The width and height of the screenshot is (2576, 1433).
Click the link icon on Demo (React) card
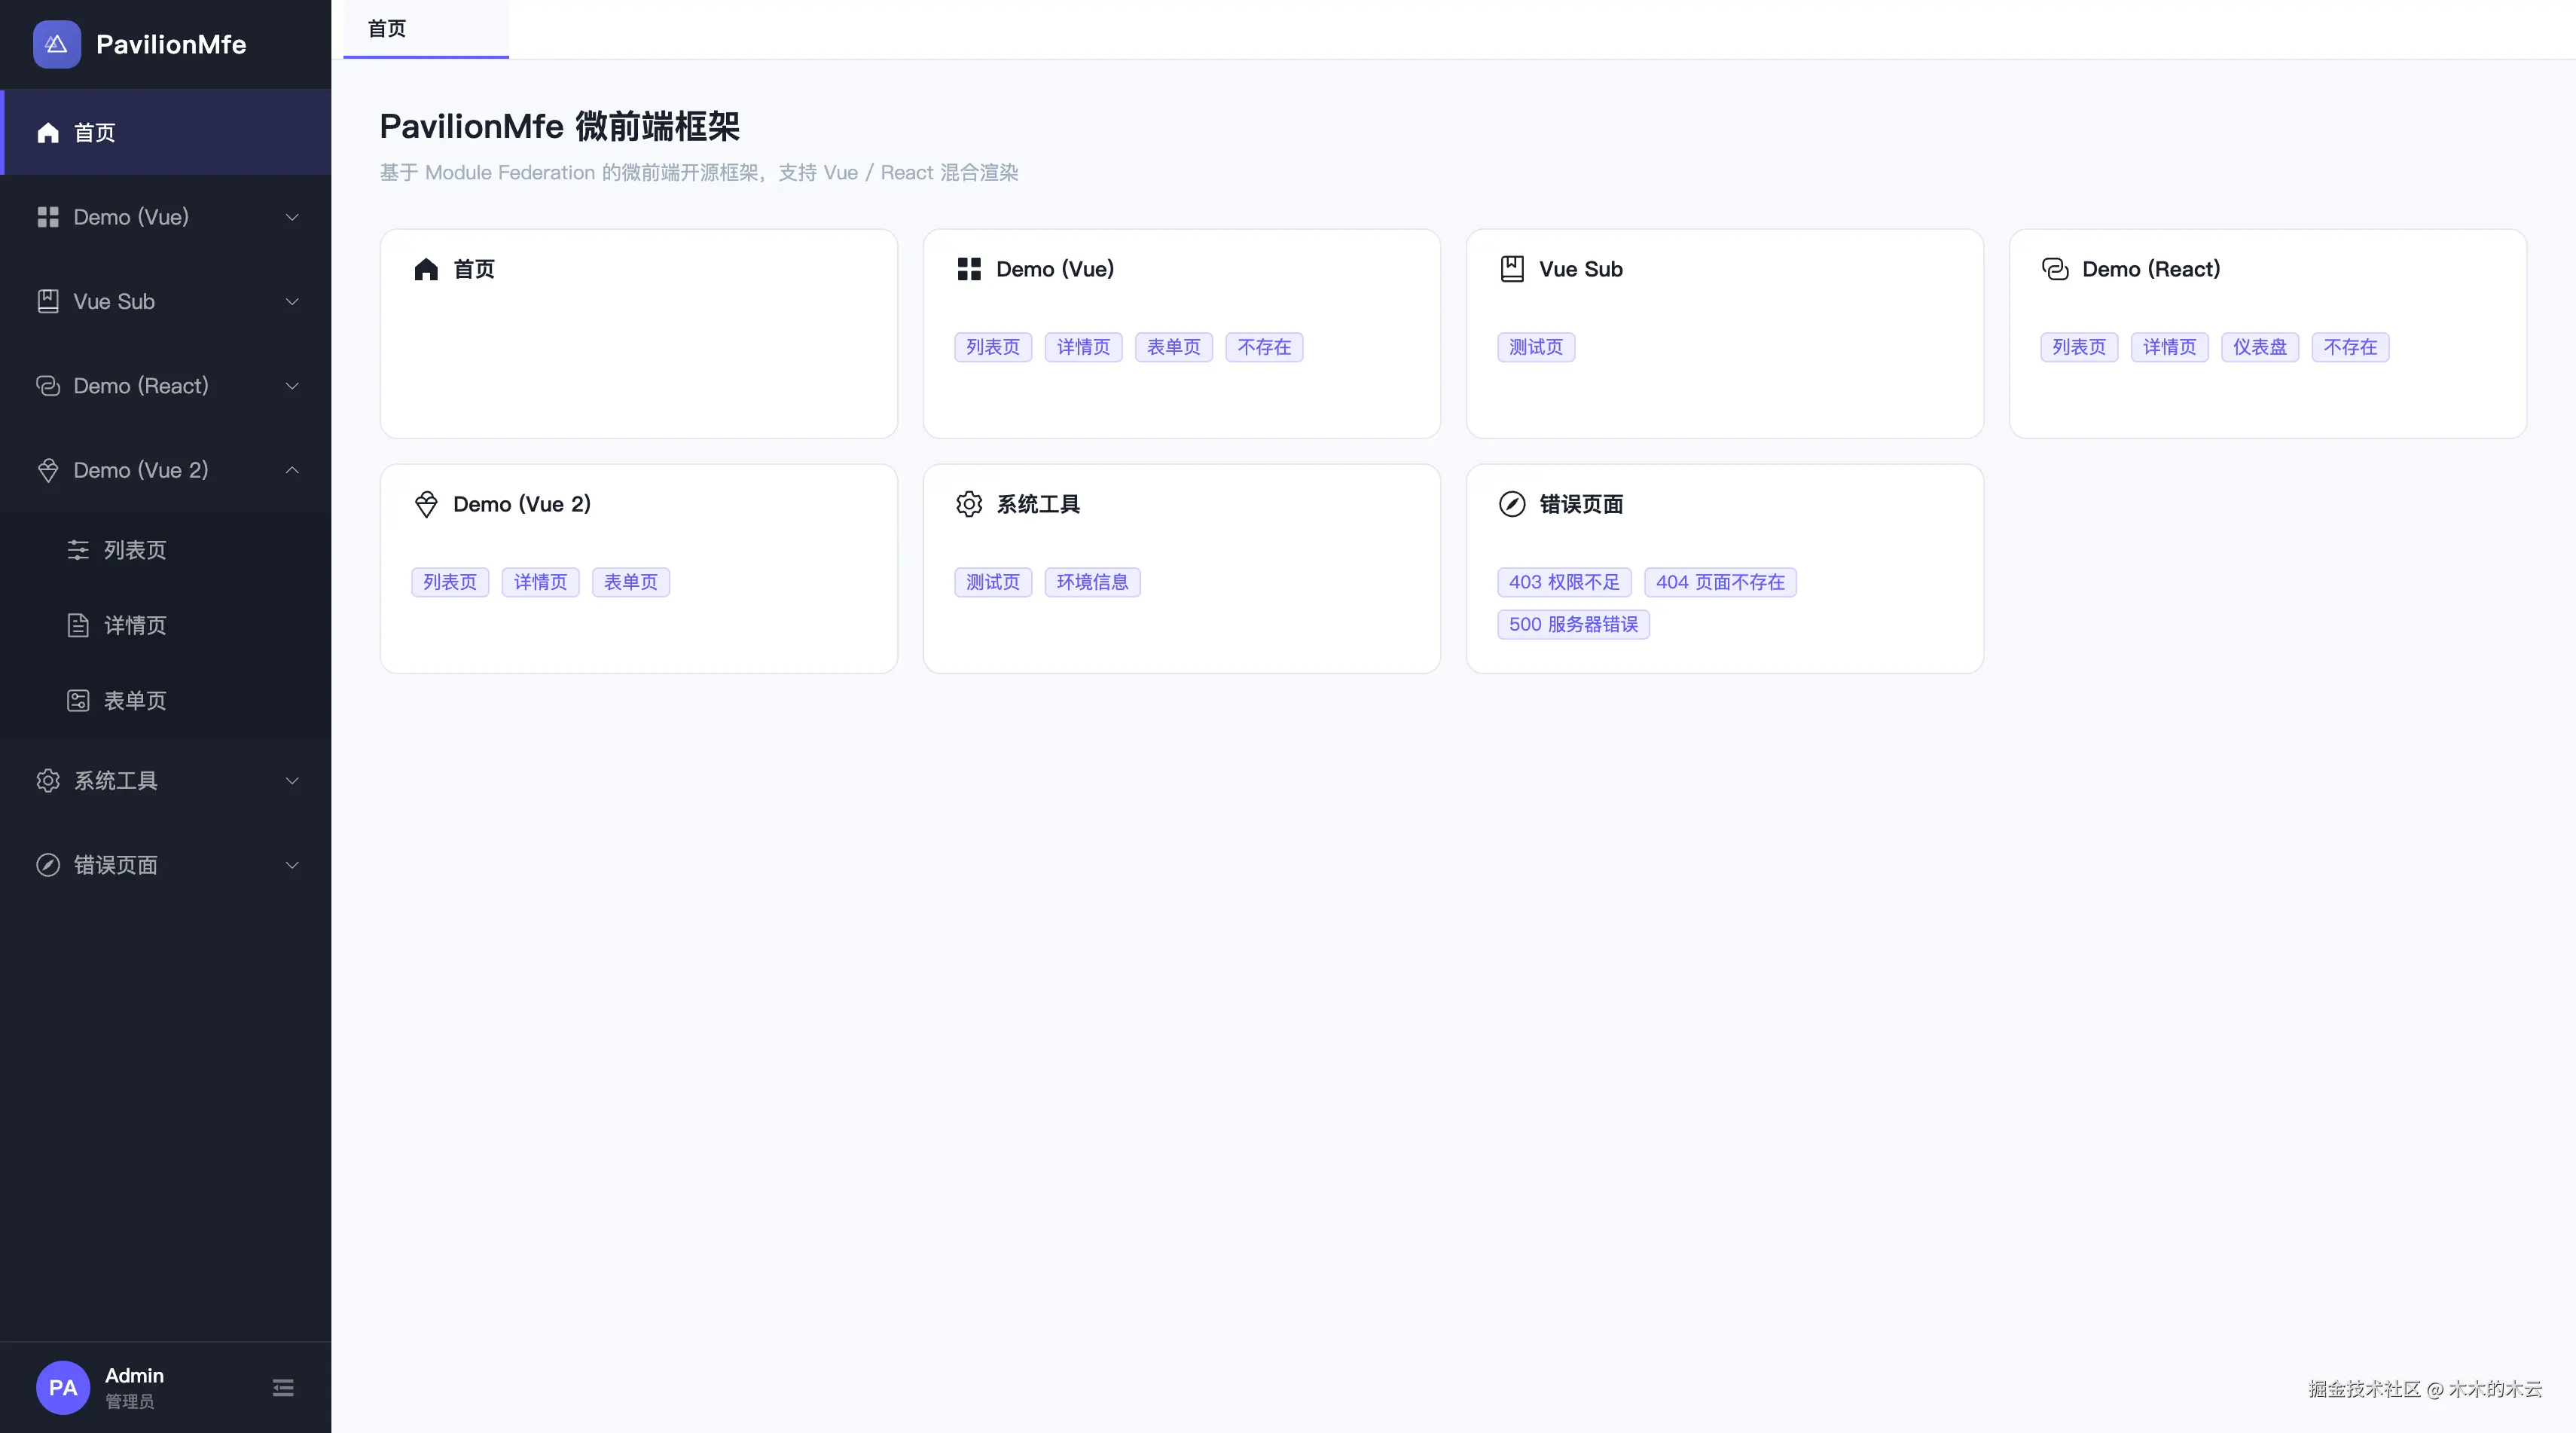pos(2055,269)
